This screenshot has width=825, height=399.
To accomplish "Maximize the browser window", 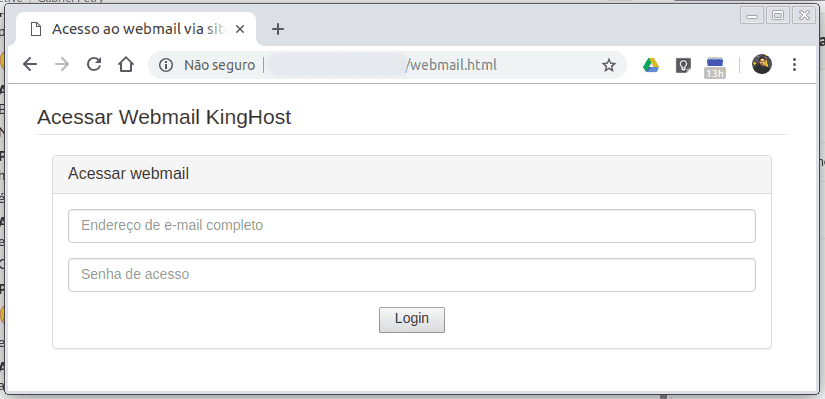I will (x=778, y=15).
